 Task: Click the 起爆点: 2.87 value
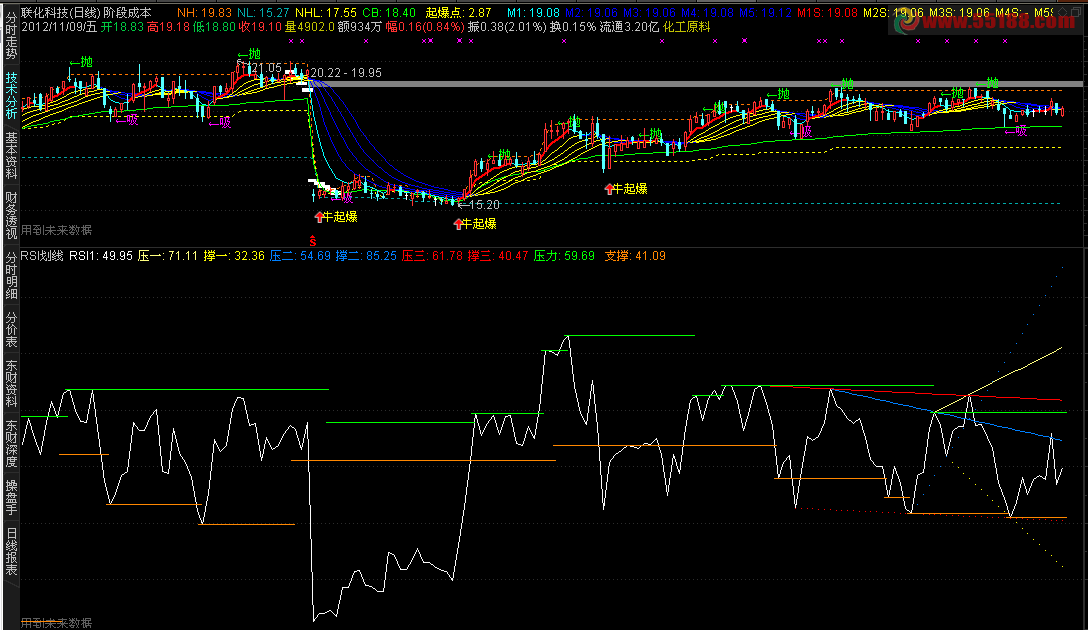[x=459, y=12]
